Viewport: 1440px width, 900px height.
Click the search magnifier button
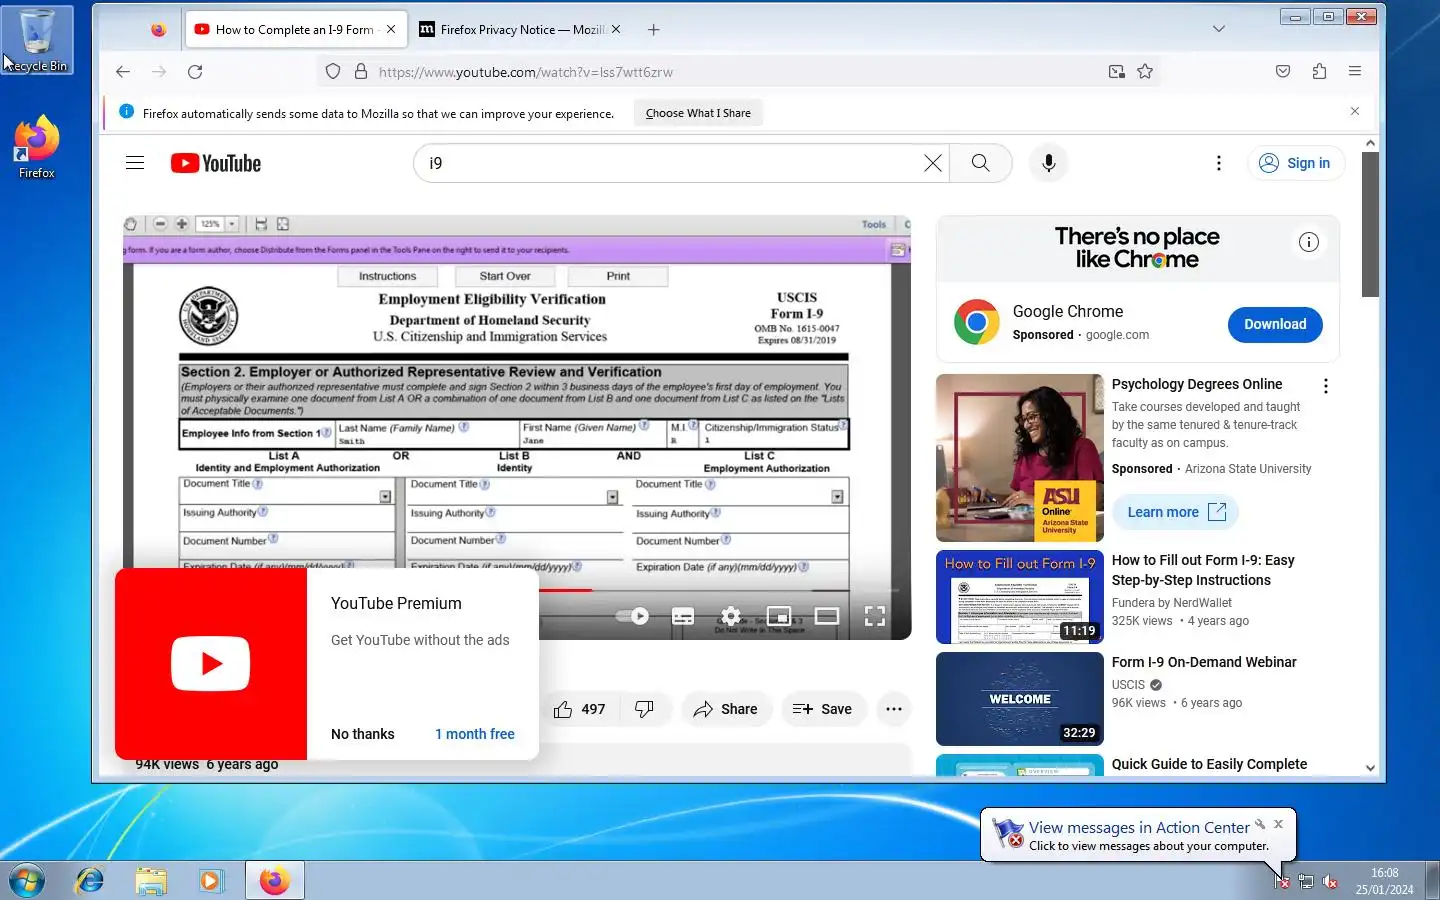click(x=981, y=163)
